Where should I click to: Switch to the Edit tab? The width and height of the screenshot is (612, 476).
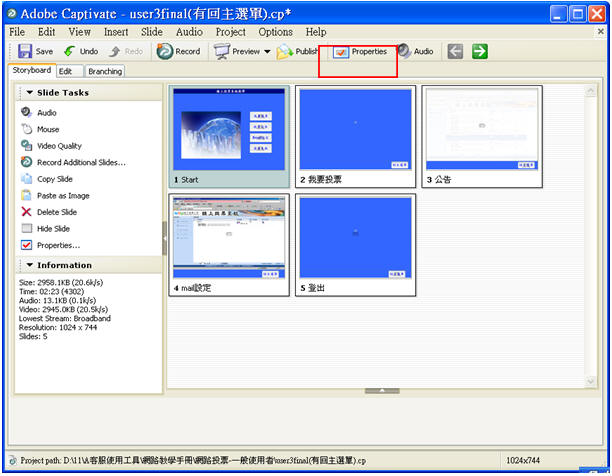coord(69,71)
